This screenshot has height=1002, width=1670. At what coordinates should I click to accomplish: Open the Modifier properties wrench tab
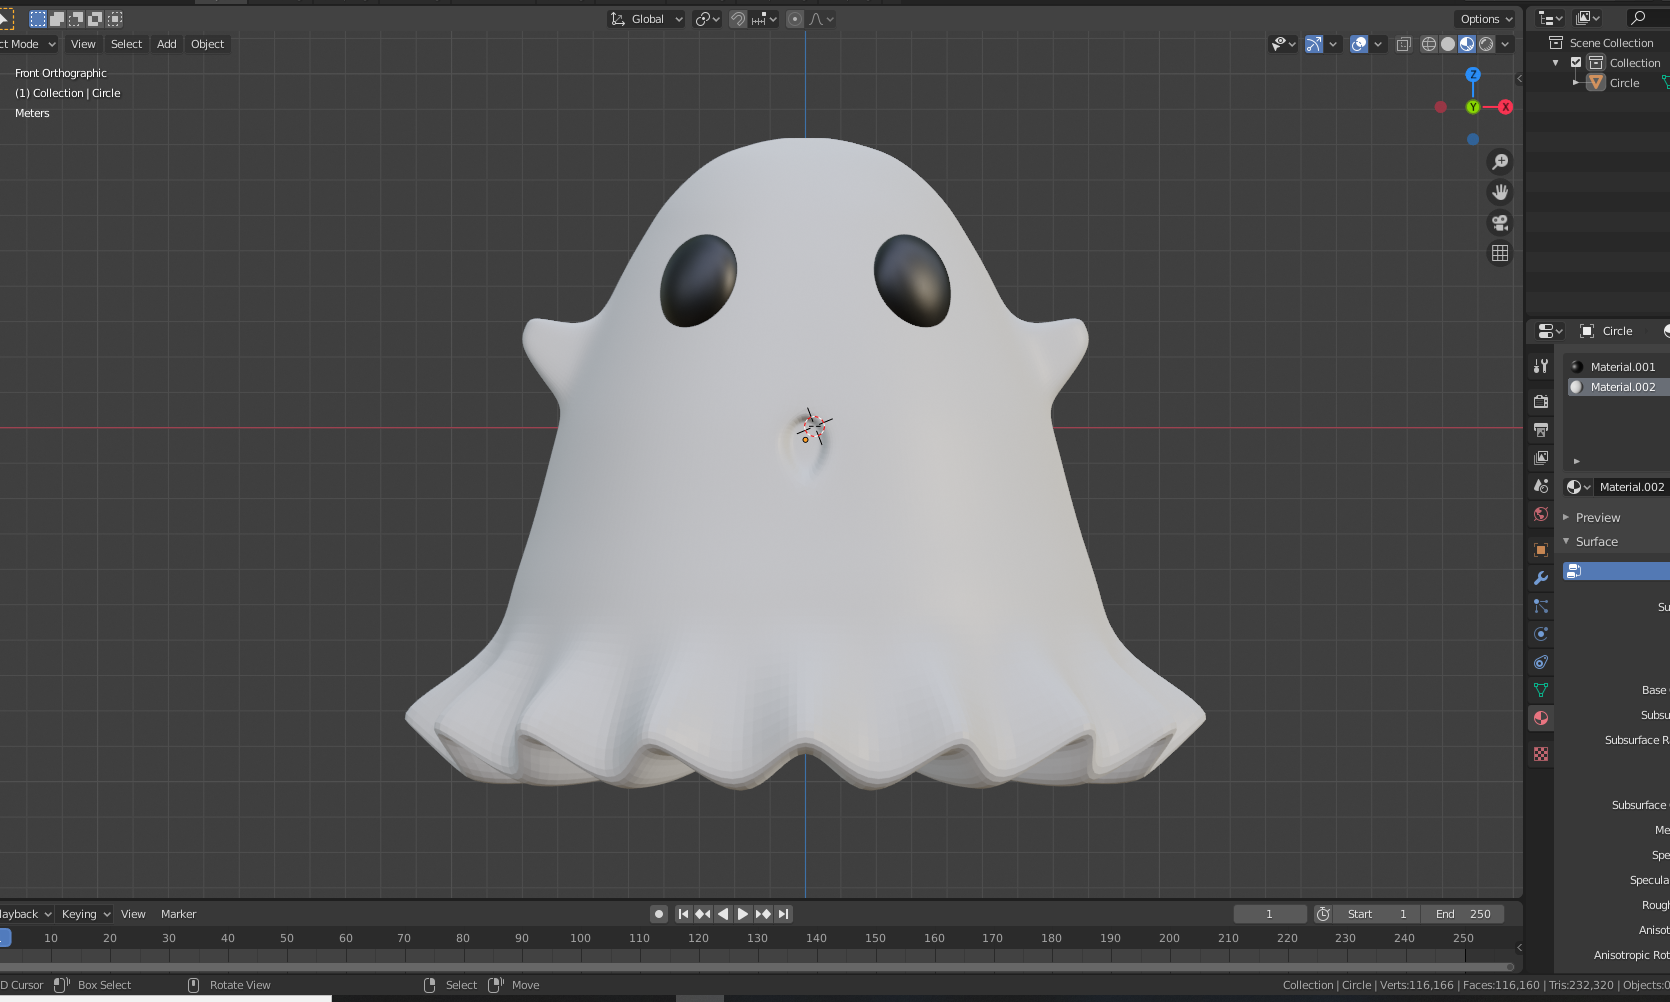1541,578
